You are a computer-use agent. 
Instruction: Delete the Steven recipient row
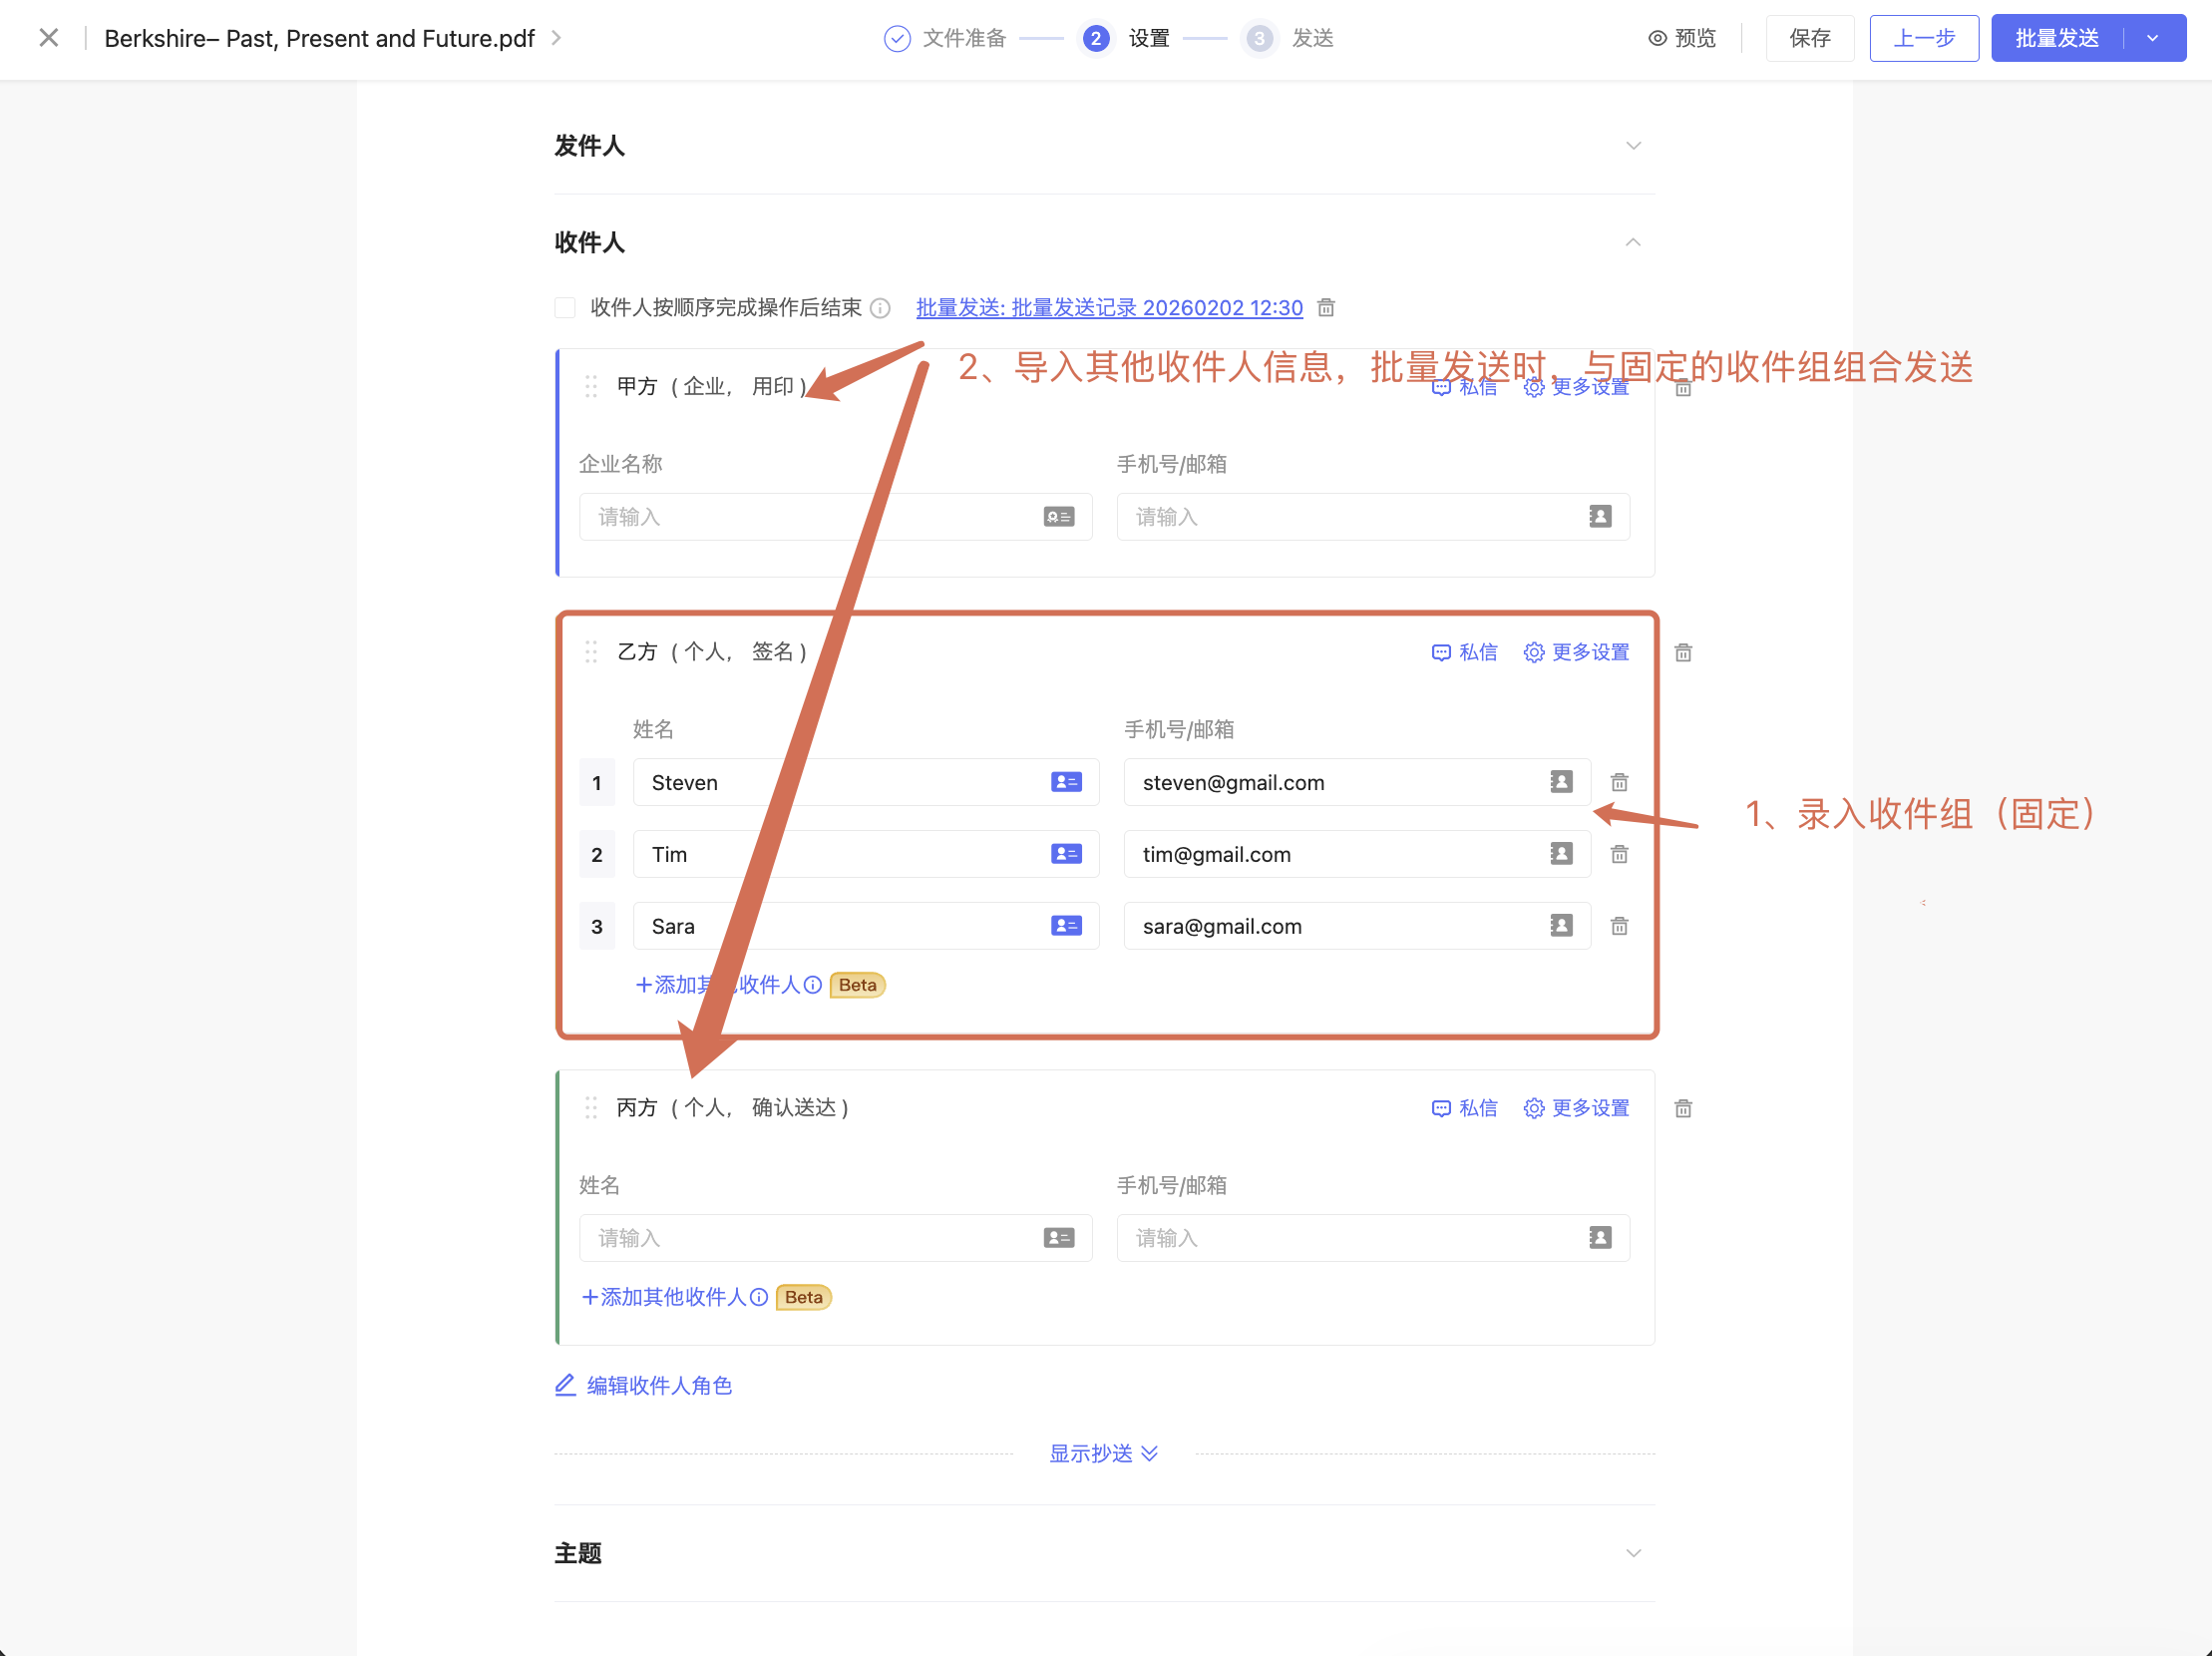pyautogui.click(x=1619, y=782)
